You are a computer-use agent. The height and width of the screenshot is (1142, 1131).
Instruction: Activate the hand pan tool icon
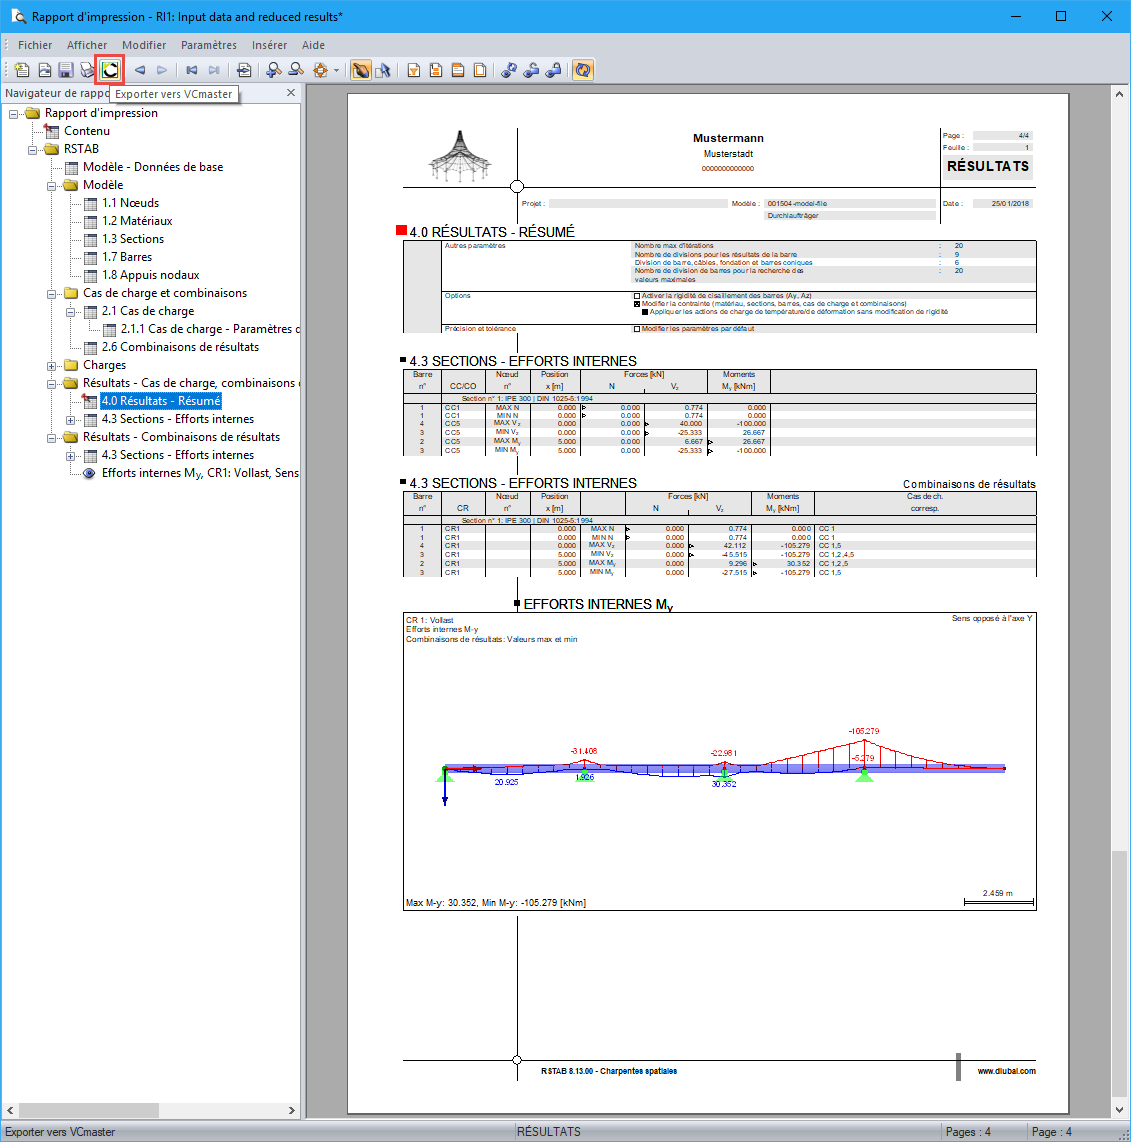pos(360,70)
